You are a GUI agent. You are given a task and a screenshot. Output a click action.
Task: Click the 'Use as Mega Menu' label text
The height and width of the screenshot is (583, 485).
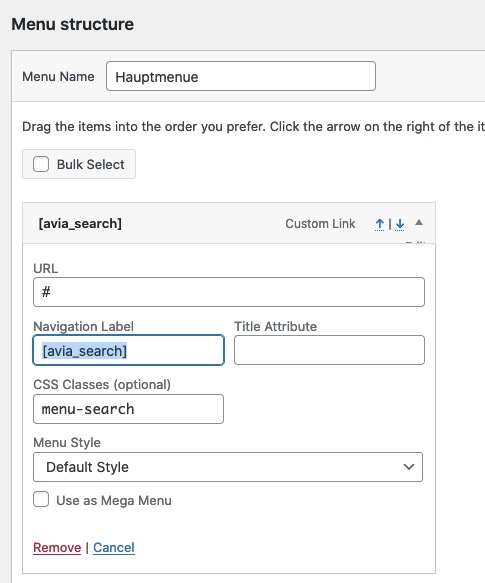coord(114,500)
